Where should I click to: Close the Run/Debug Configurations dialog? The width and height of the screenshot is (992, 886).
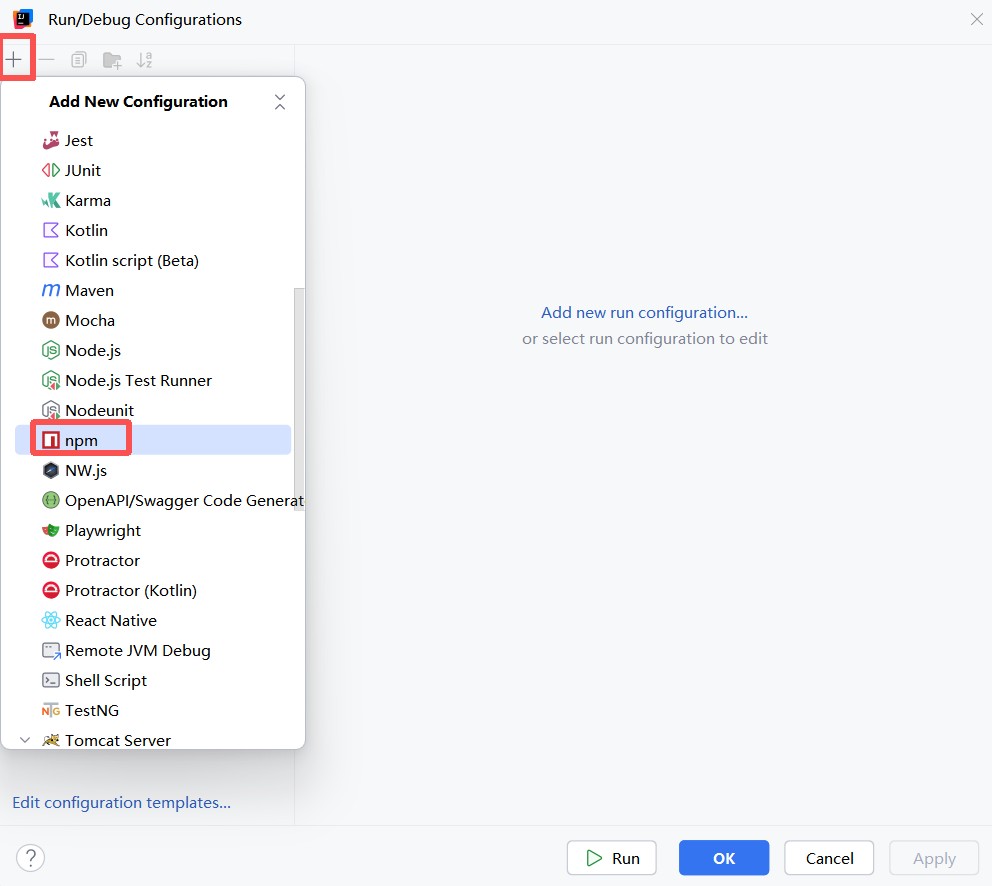point(976,20)
